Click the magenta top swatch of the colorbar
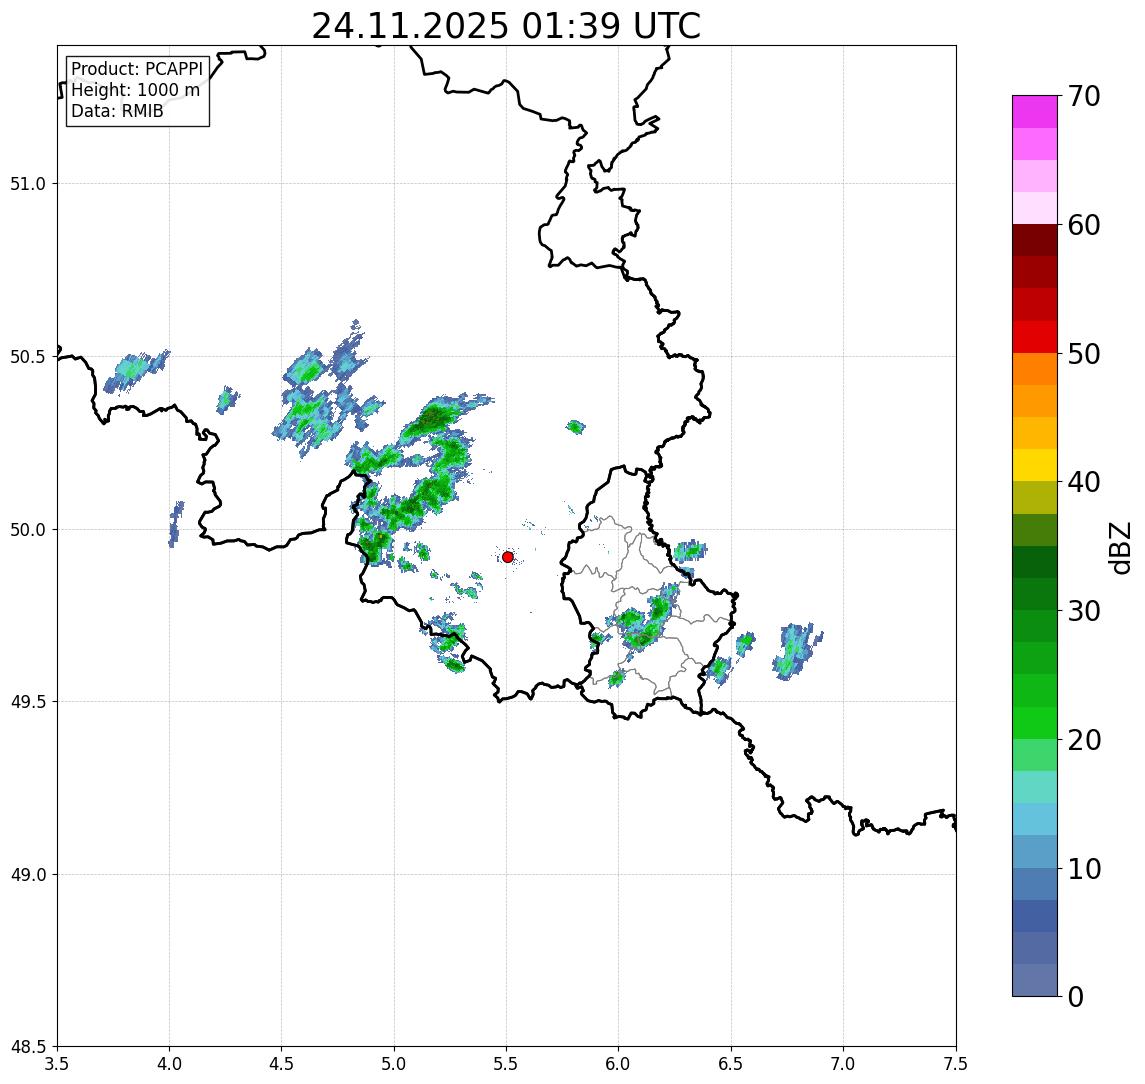The height and width of the screenshot is (1084, 1145). click(x=1035, y=112)
